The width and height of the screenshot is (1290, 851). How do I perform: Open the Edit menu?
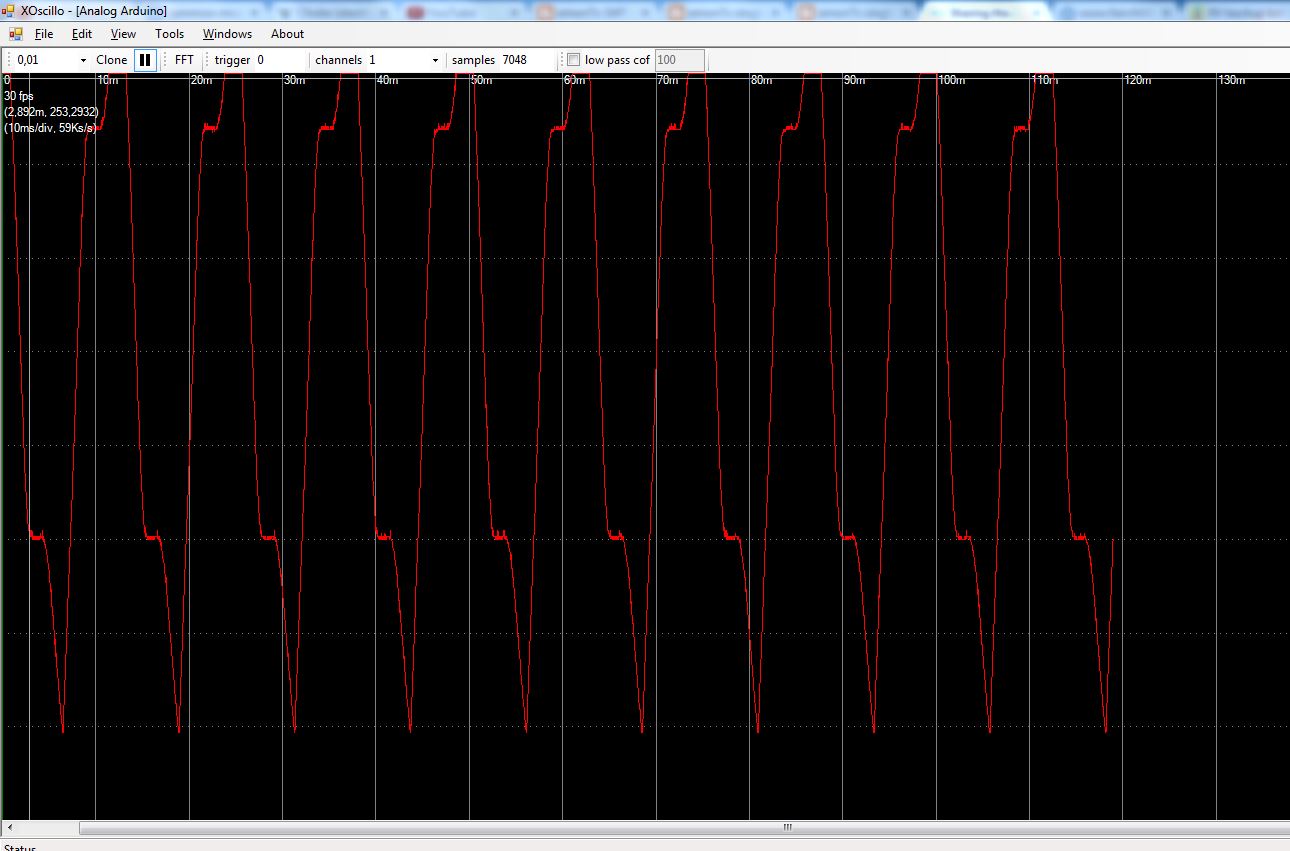(x=82, y=34)
